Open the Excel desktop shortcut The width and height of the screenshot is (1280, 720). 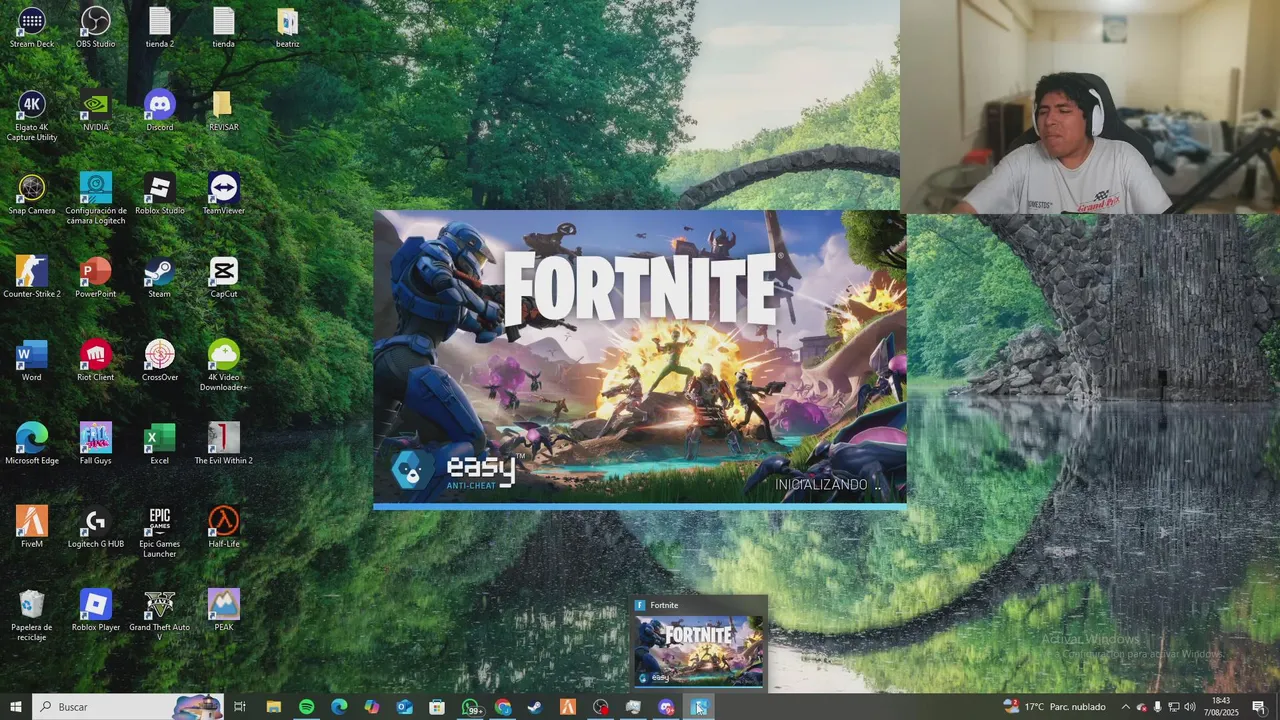(160, 444)
